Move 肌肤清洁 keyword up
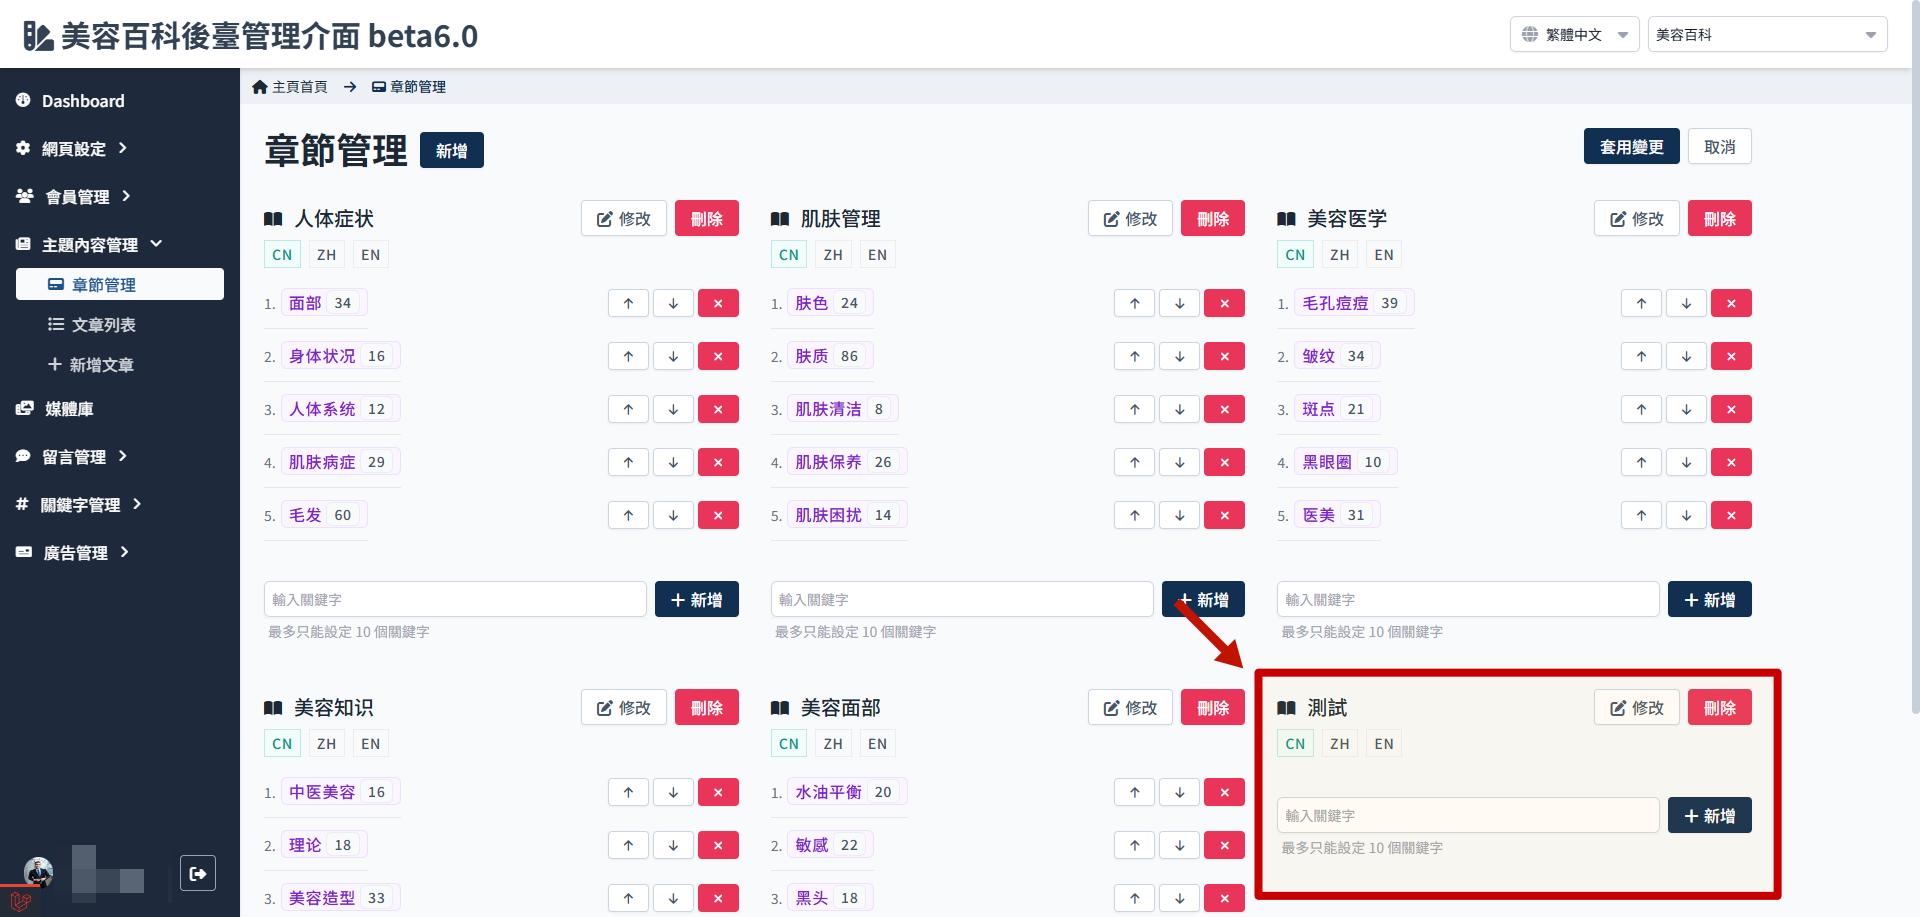The height and width of the screenshot is (917, 1920). [x=1134, y=409]
